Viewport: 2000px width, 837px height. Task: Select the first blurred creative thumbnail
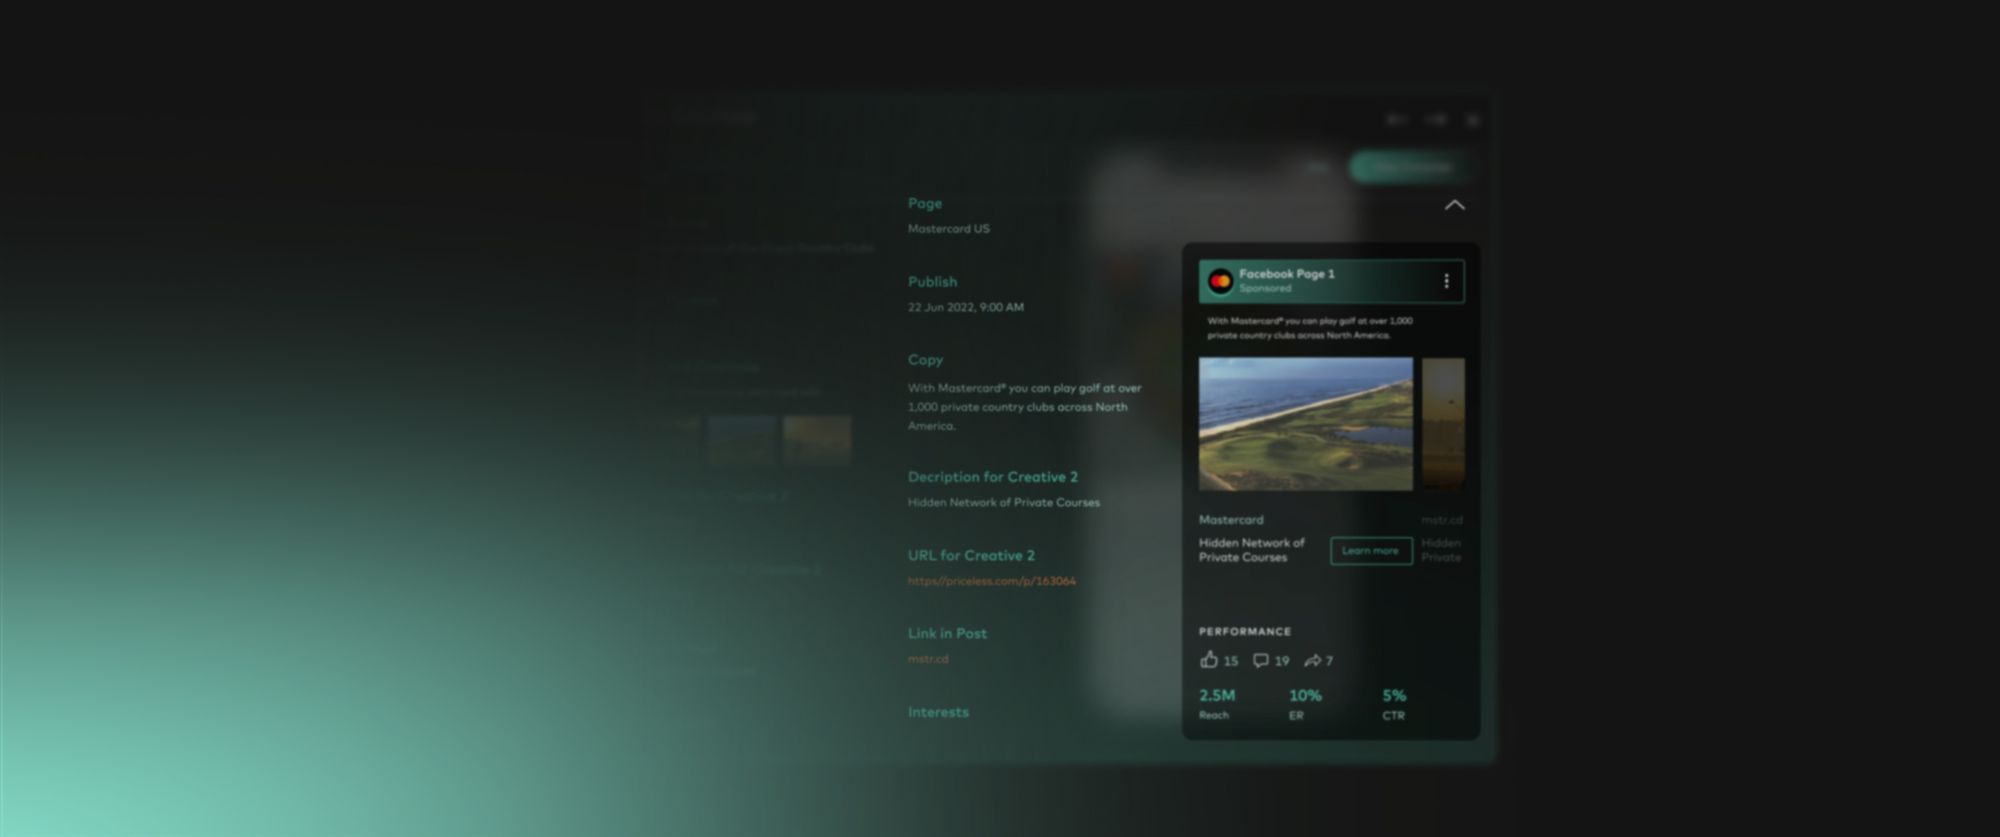pos(742,440)
